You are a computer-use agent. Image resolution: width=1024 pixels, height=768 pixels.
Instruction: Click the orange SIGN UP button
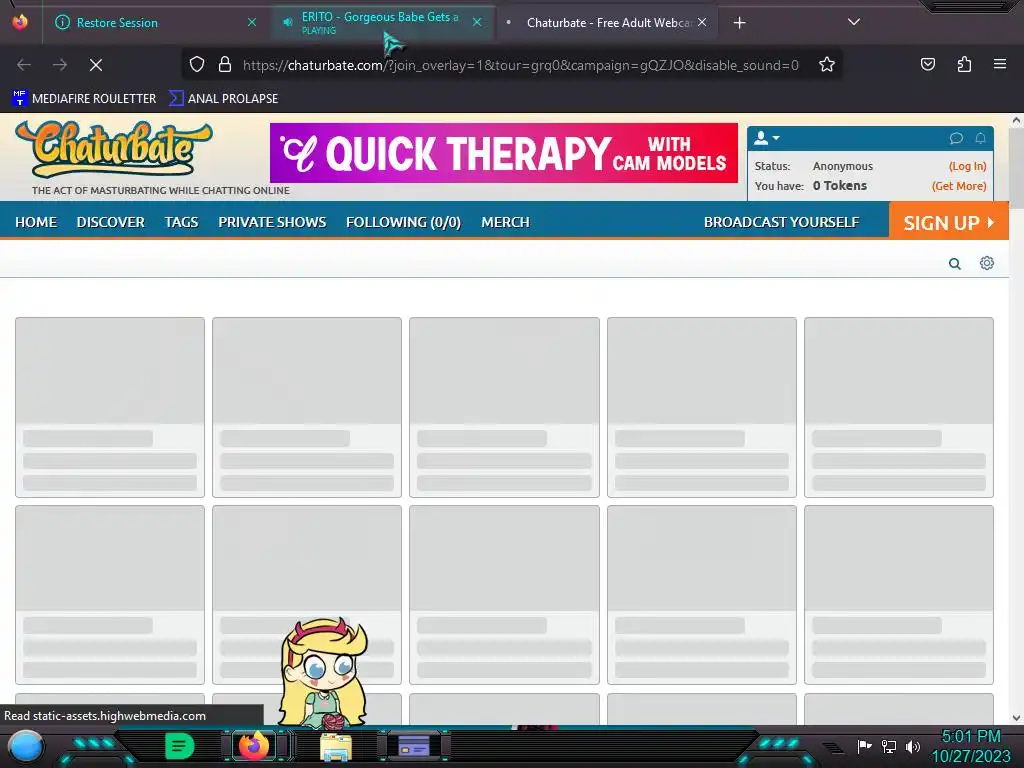(948, 221)
